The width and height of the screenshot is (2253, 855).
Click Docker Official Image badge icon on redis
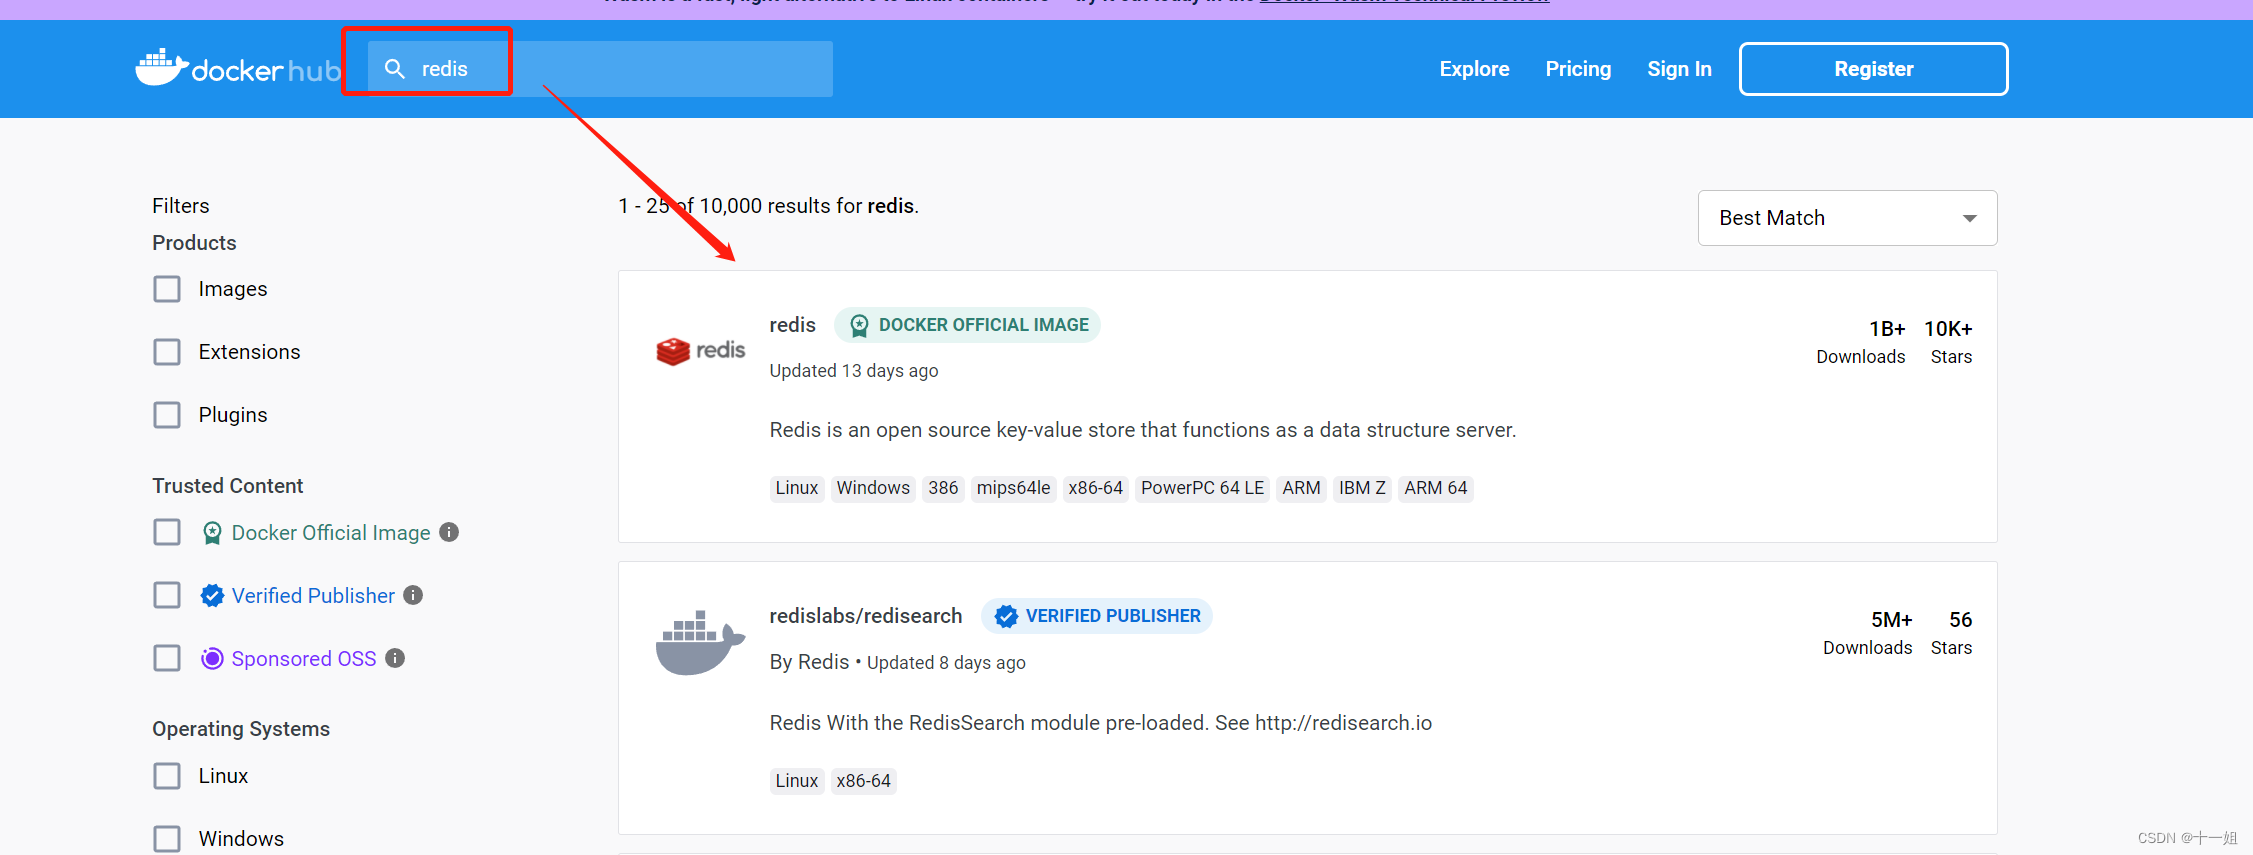(859, 326)
